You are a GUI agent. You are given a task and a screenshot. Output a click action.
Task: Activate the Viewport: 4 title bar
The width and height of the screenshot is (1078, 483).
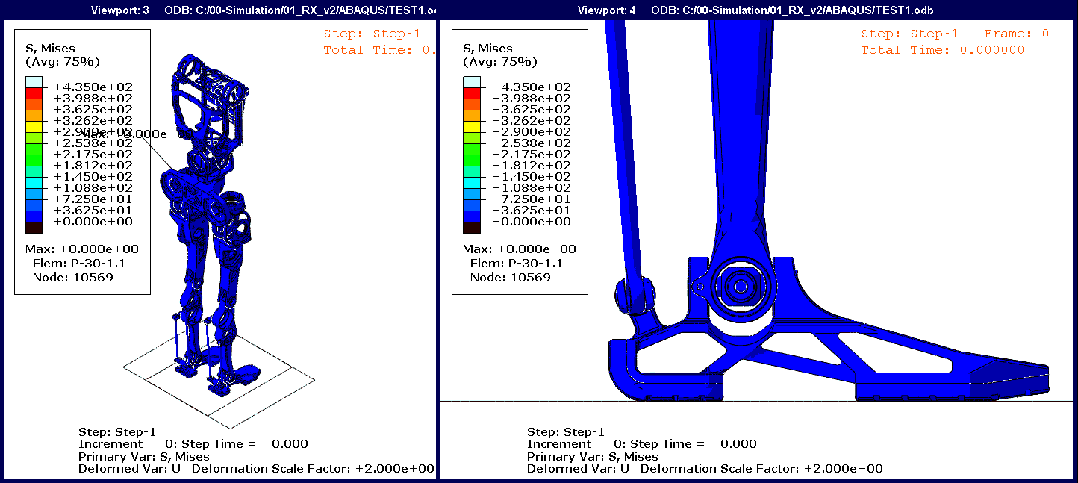758,10
